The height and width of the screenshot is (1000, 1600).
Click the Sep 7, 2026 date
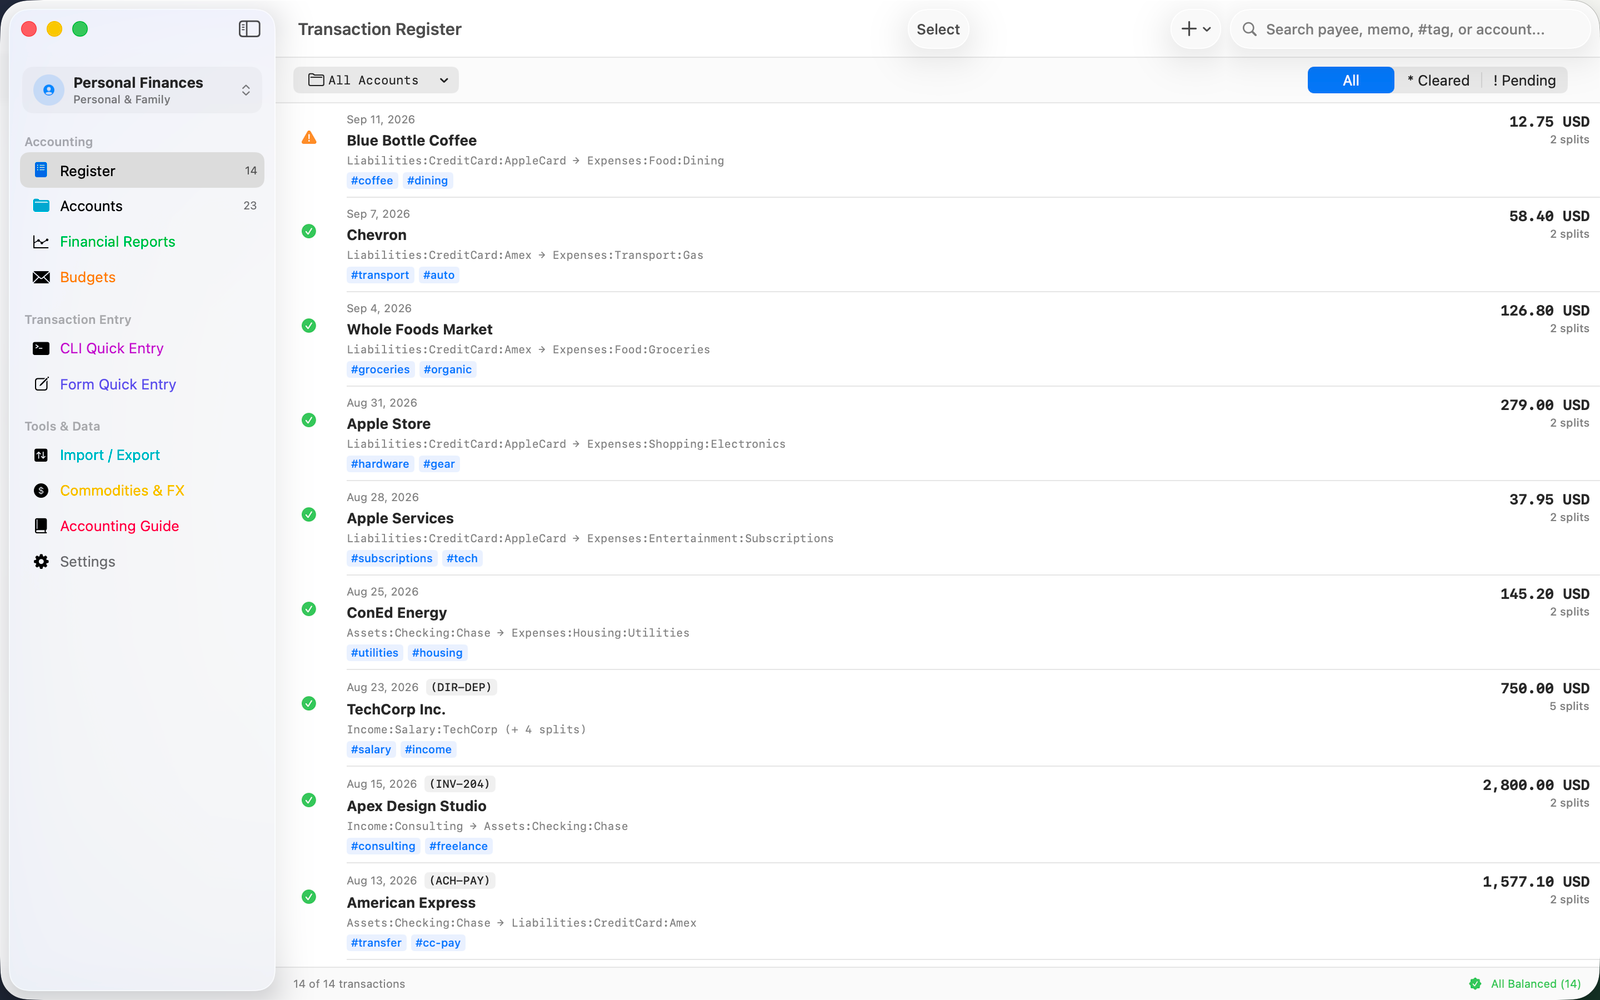pos(378,214)
